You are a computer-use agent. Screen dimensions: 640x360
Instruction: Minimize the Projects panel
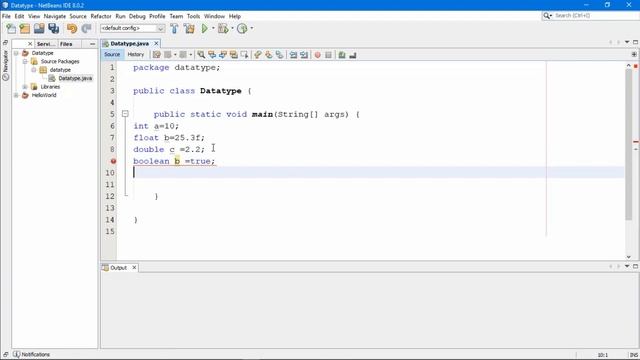tap(92, 44)
